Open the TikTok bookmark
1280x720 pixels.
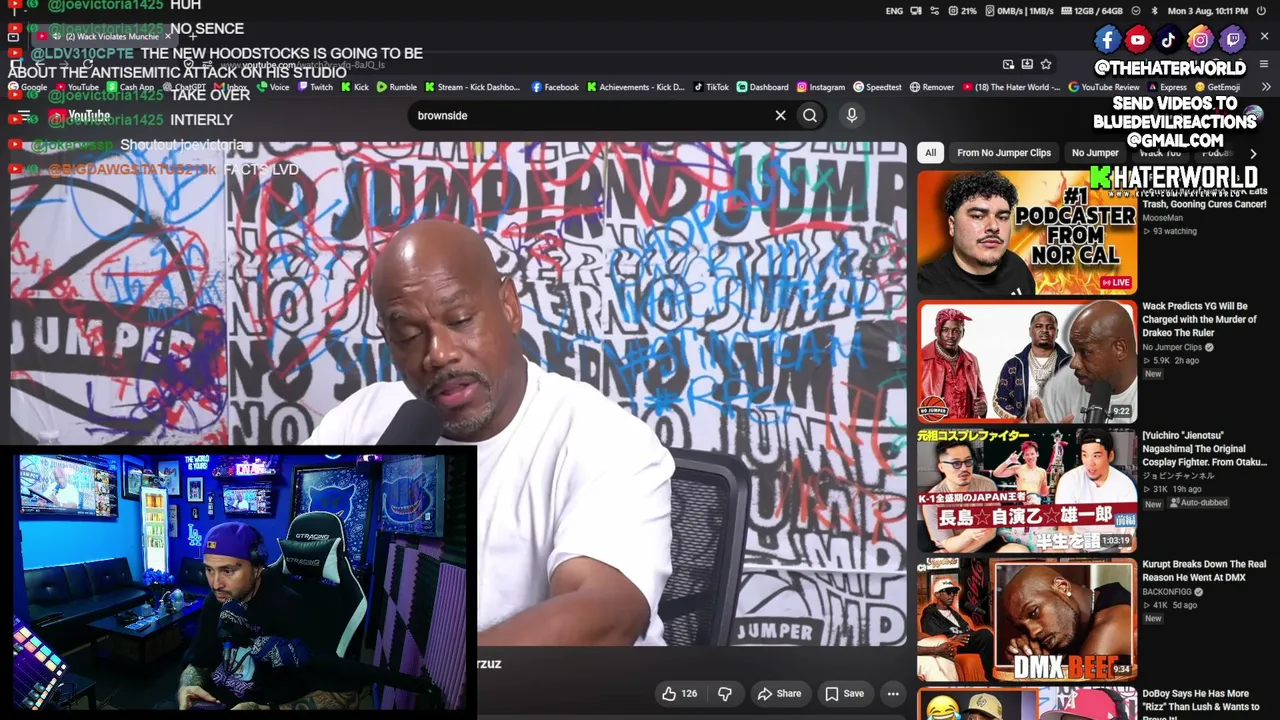coord(711,87)
